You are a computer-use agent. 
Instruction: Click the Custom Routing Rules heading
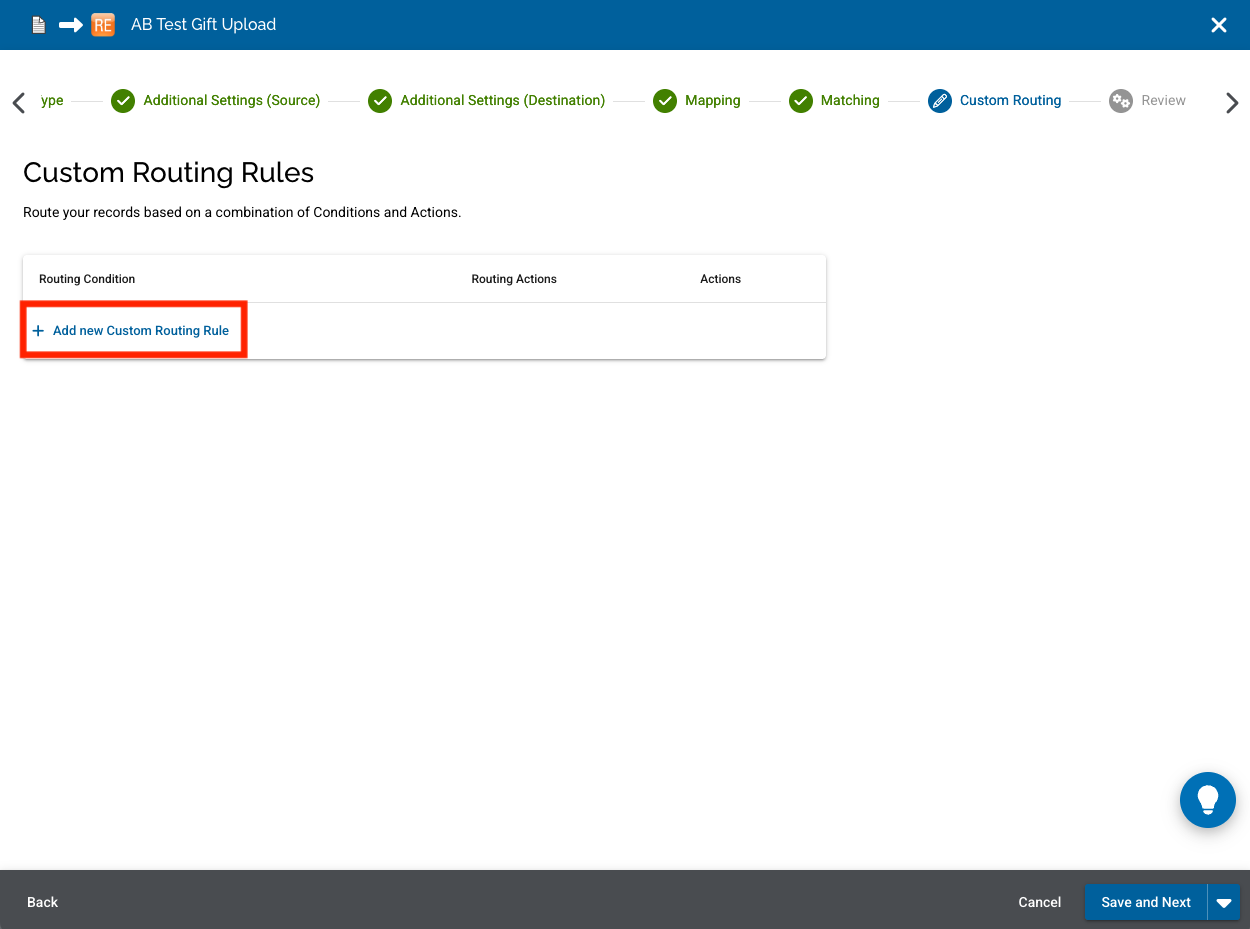(x=169, y=173)
